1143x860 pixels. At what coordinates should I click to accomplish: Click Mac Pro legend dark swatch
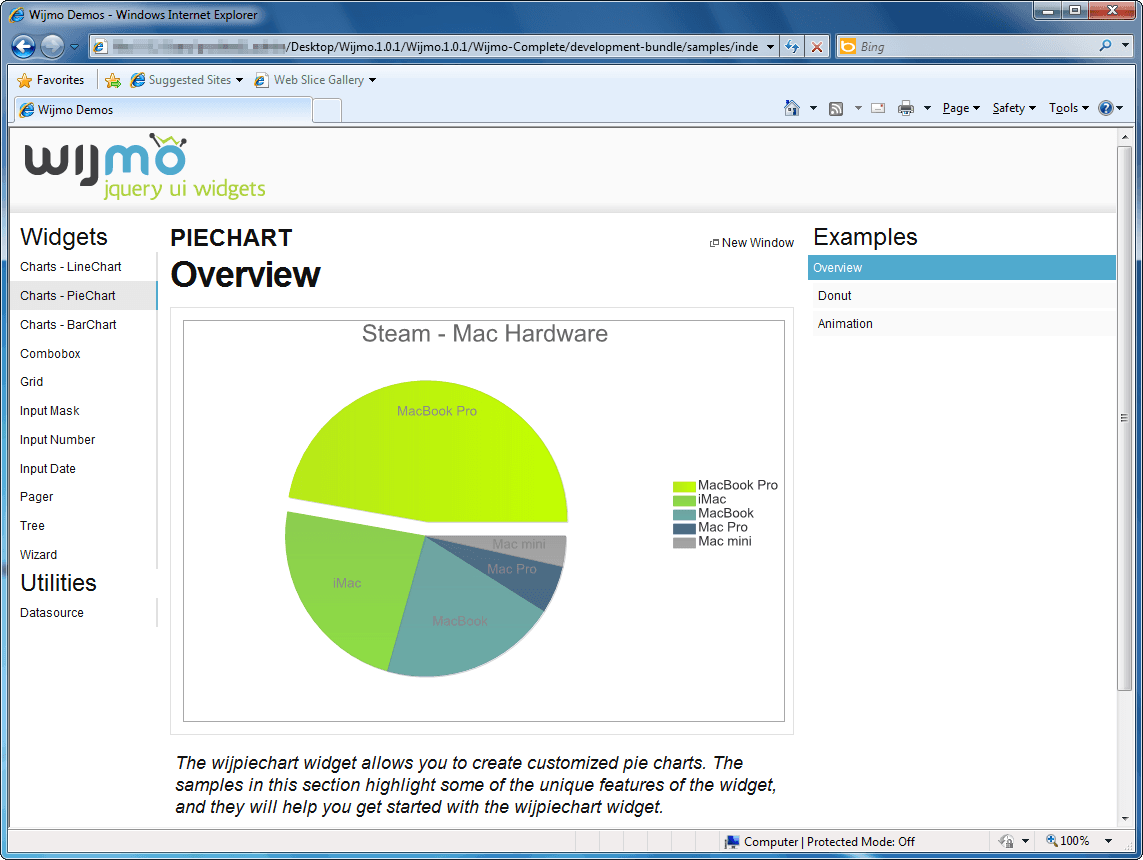coord(684,528)
